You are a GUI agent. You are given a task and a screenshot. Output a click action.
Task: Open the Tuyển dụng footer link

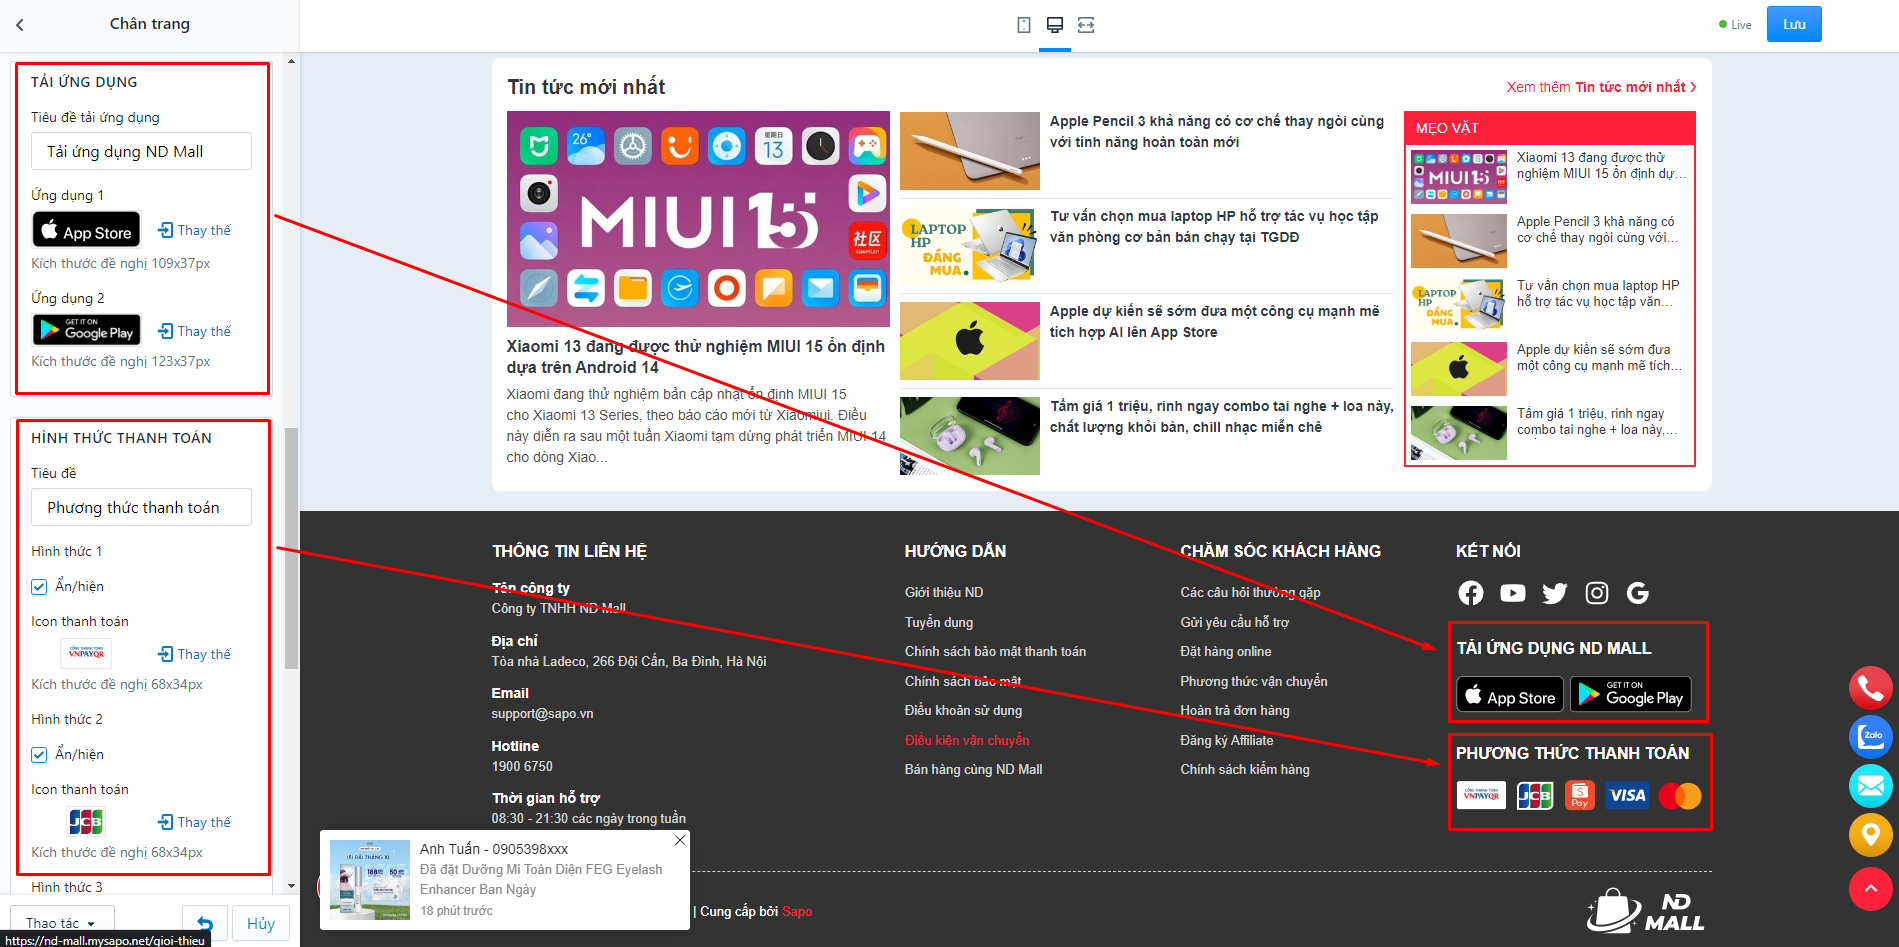click(x=939, y=622)
